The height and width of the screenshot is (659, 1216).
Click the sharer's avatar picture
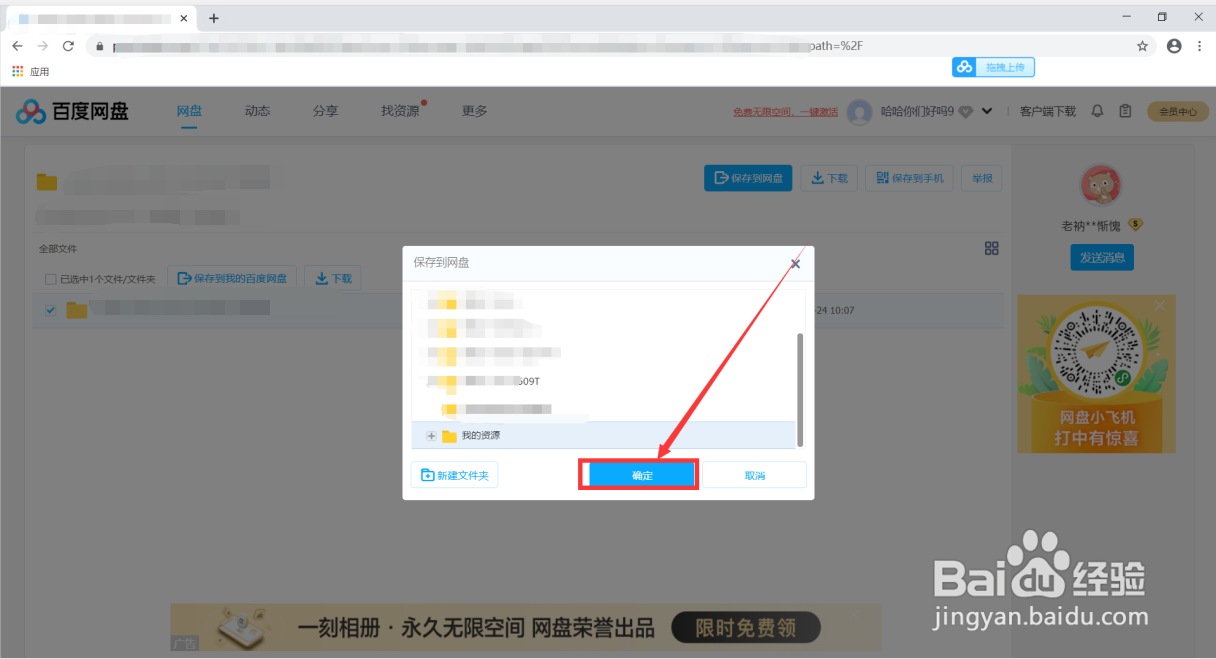coord(1101,185)
